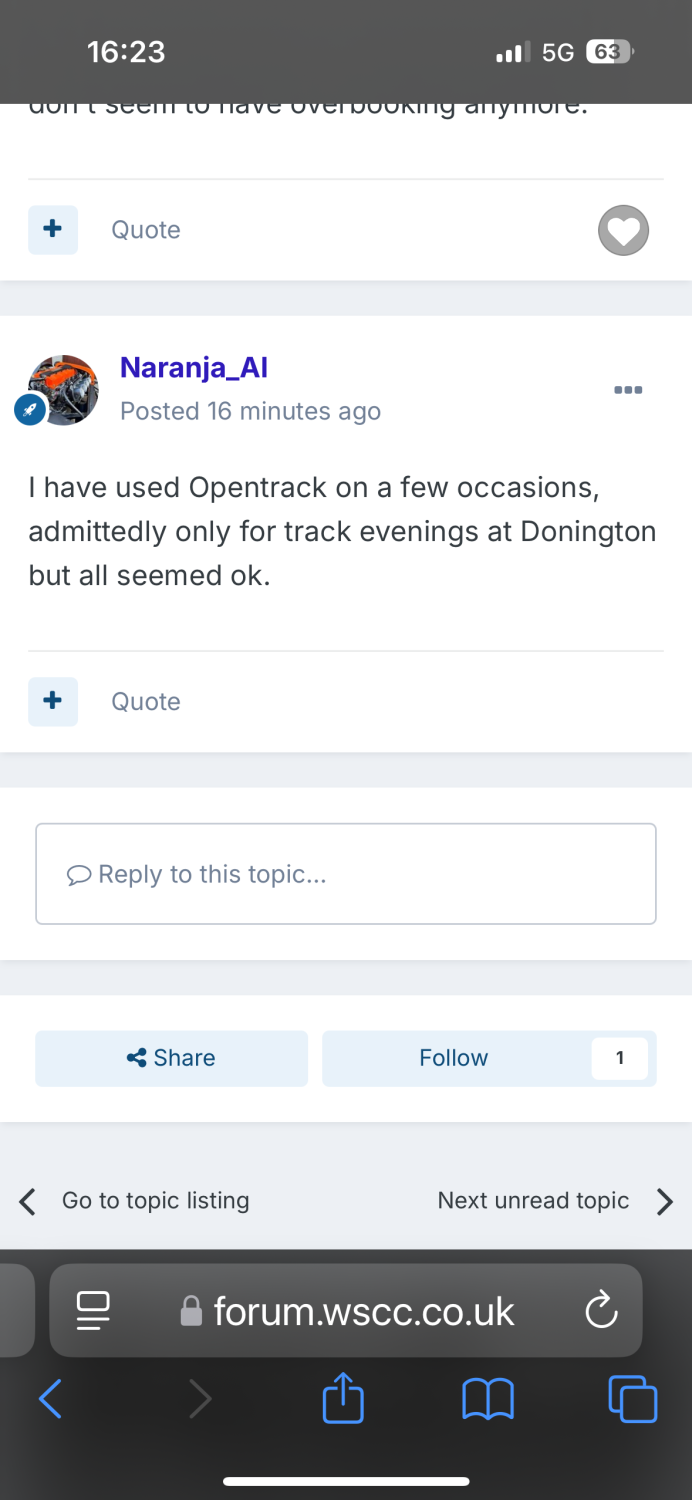Open the Naranja_AI profile link
The image size is (692, 1500).
[194, 368]
